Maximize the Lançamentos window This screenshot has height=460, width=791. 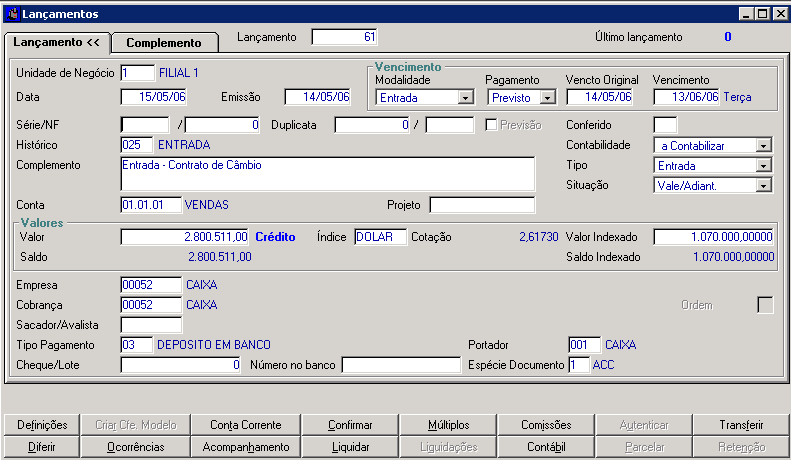pyautogui.click(x=763, y=14)
